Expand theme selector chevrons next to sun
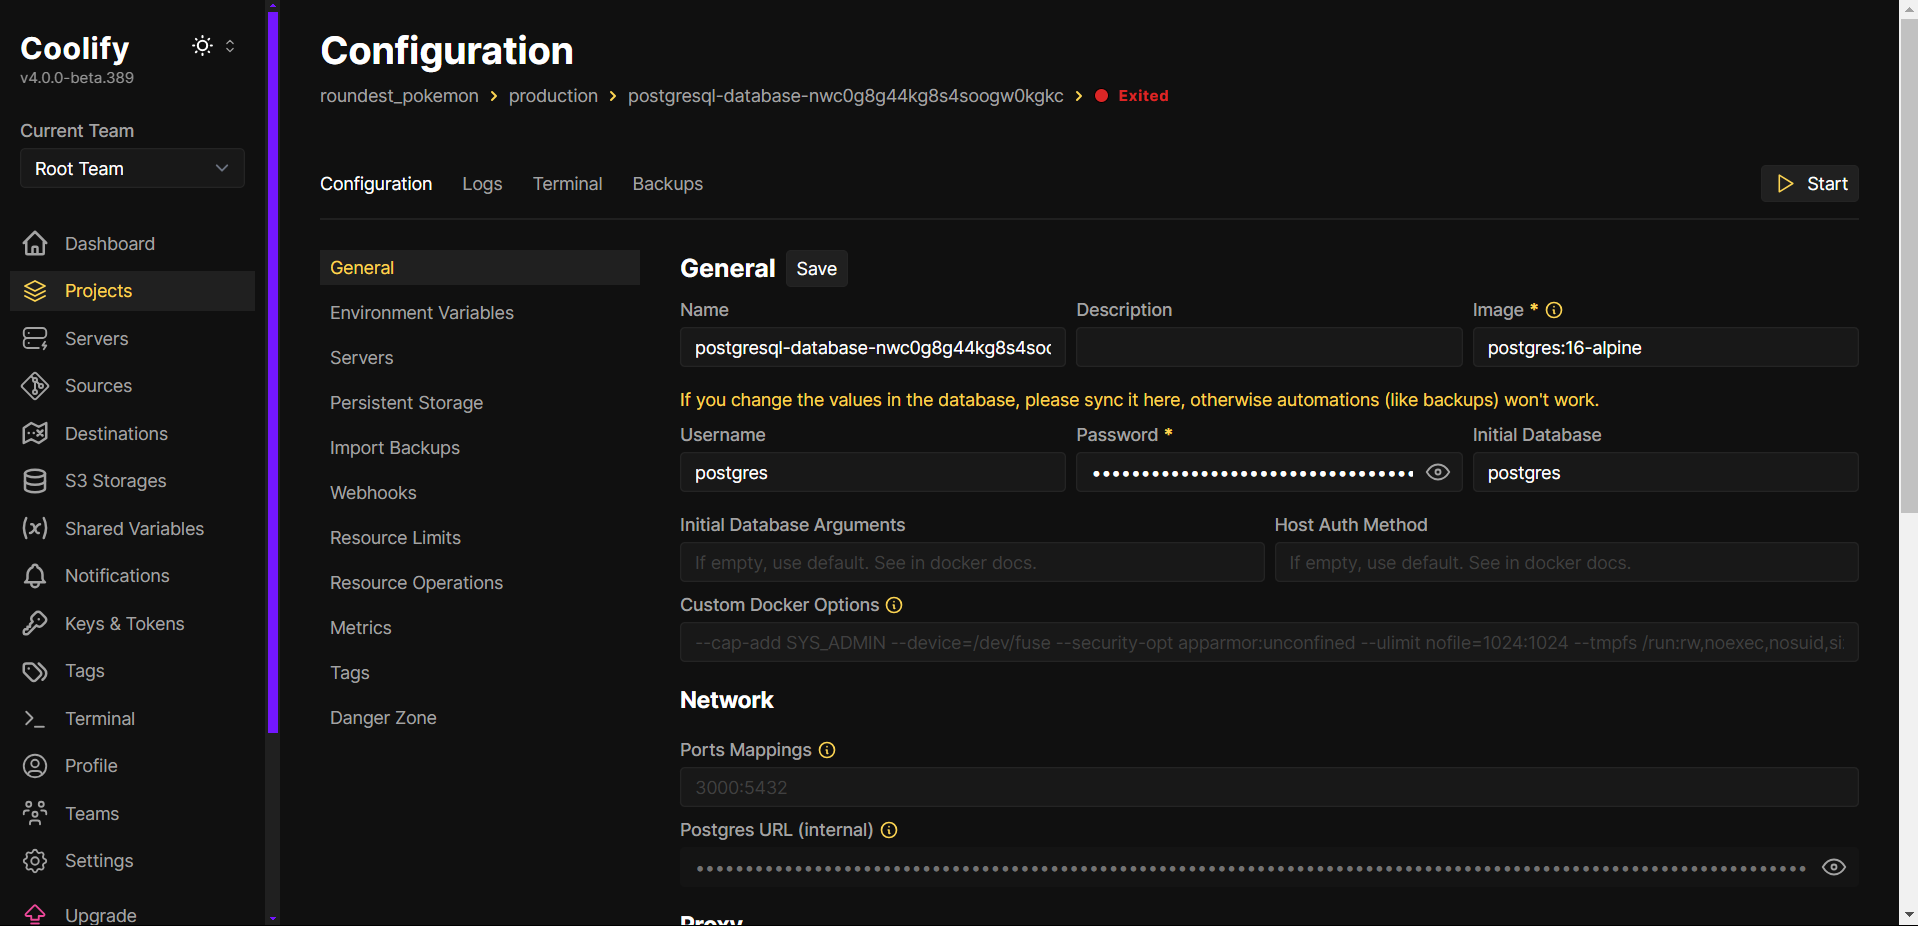Image resolution: width=1918 pixels, height=926 pixels. 230,46
